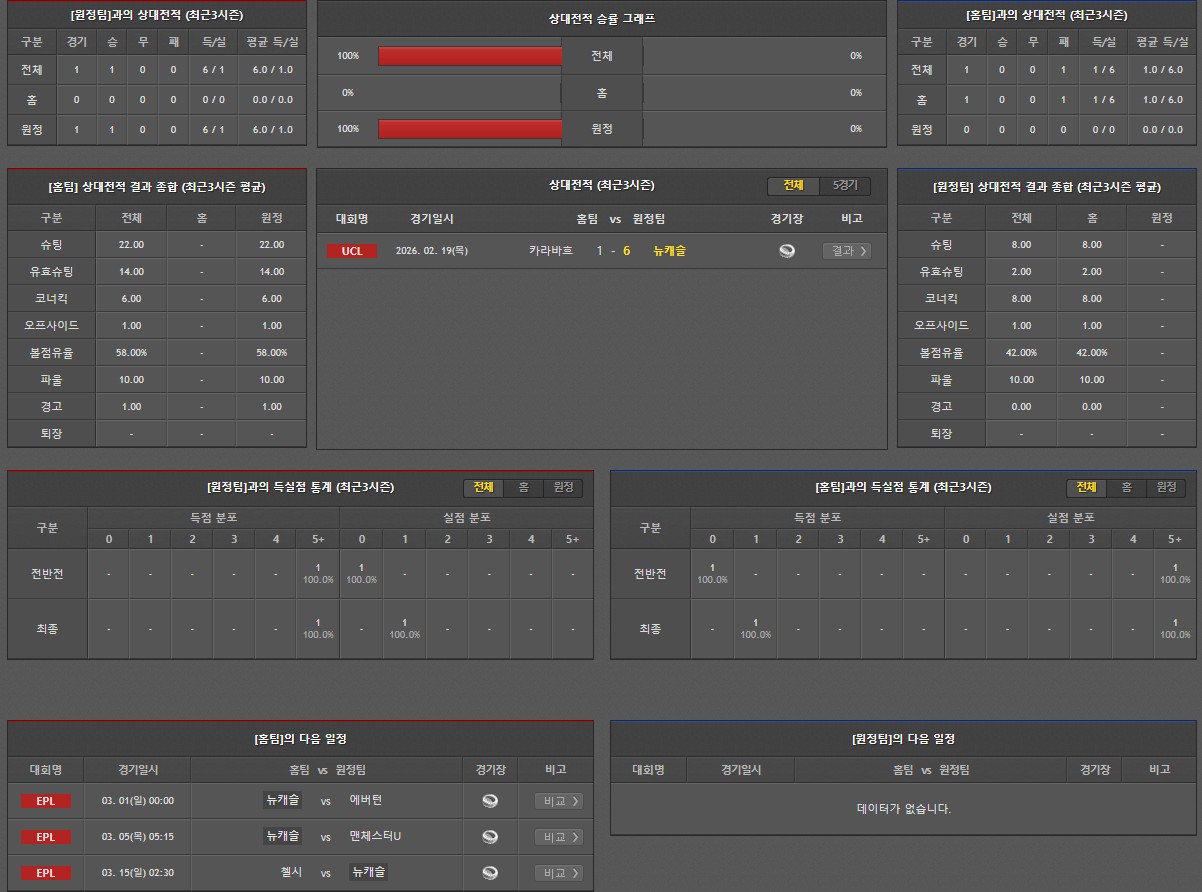The height and width of the screenshot is (892, 1202).
Task: Click stadium icon for 뉴캐슬 vs 에버턴
Action: click(x=490, y=801)
